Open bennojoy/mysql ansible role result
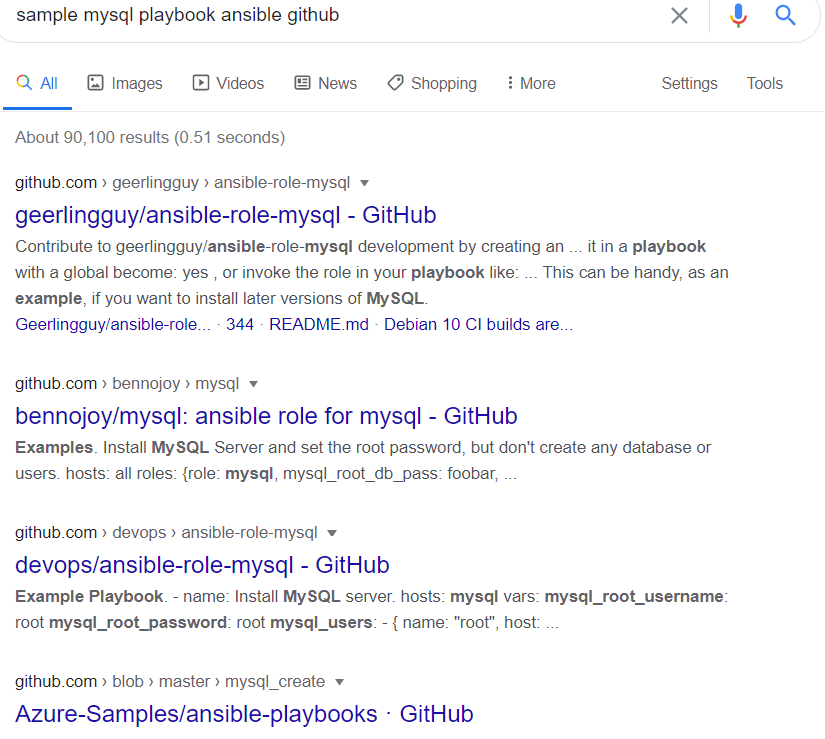825x739 pixels. click(x=266, y=416)
